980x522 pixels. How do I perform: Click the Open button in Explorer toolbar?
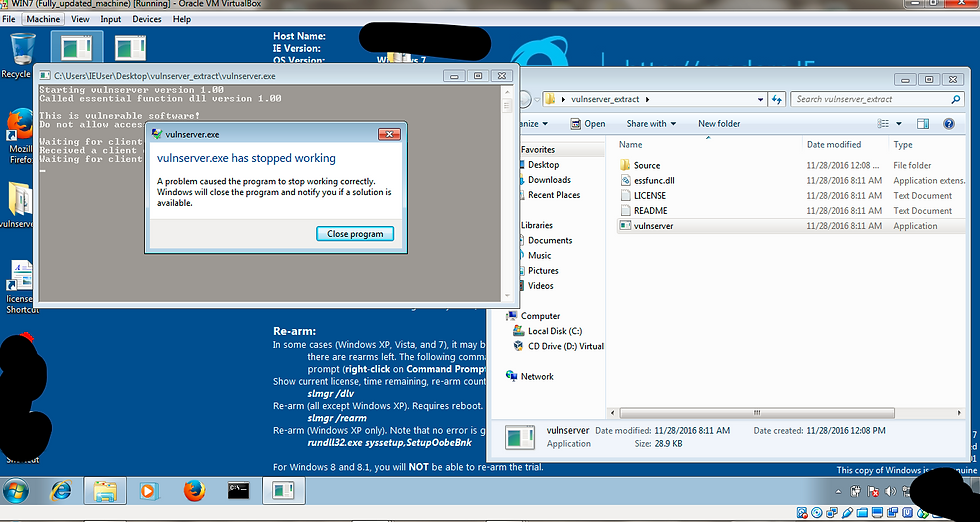click(x=588, y=124)
